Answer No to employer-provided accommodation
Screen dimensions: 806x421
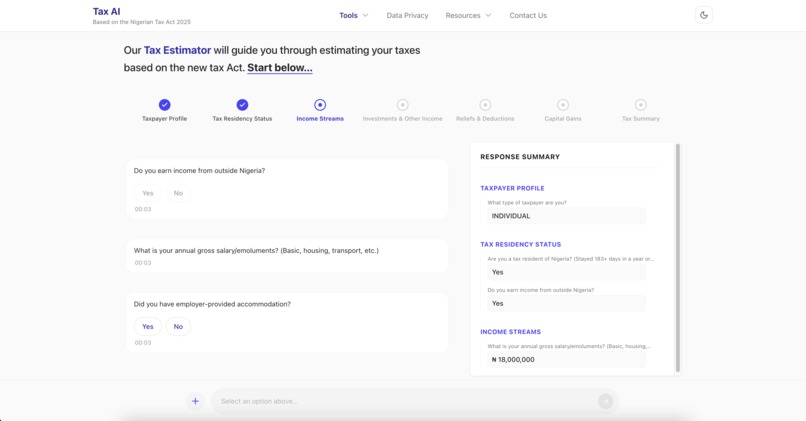178,326
